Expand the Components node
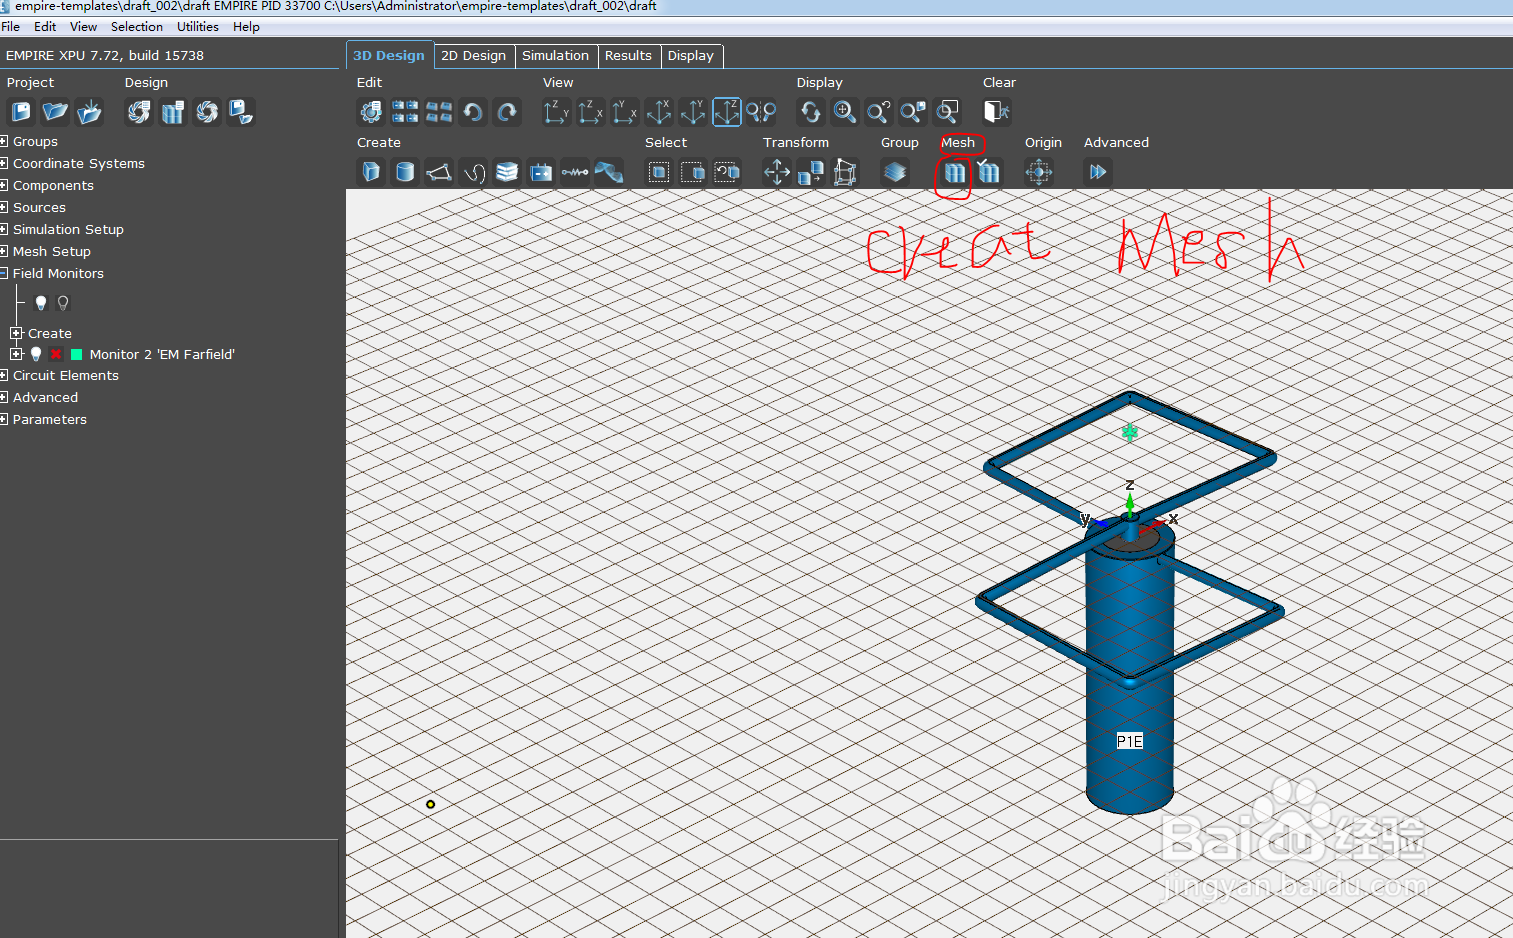 tap(4, 185)
